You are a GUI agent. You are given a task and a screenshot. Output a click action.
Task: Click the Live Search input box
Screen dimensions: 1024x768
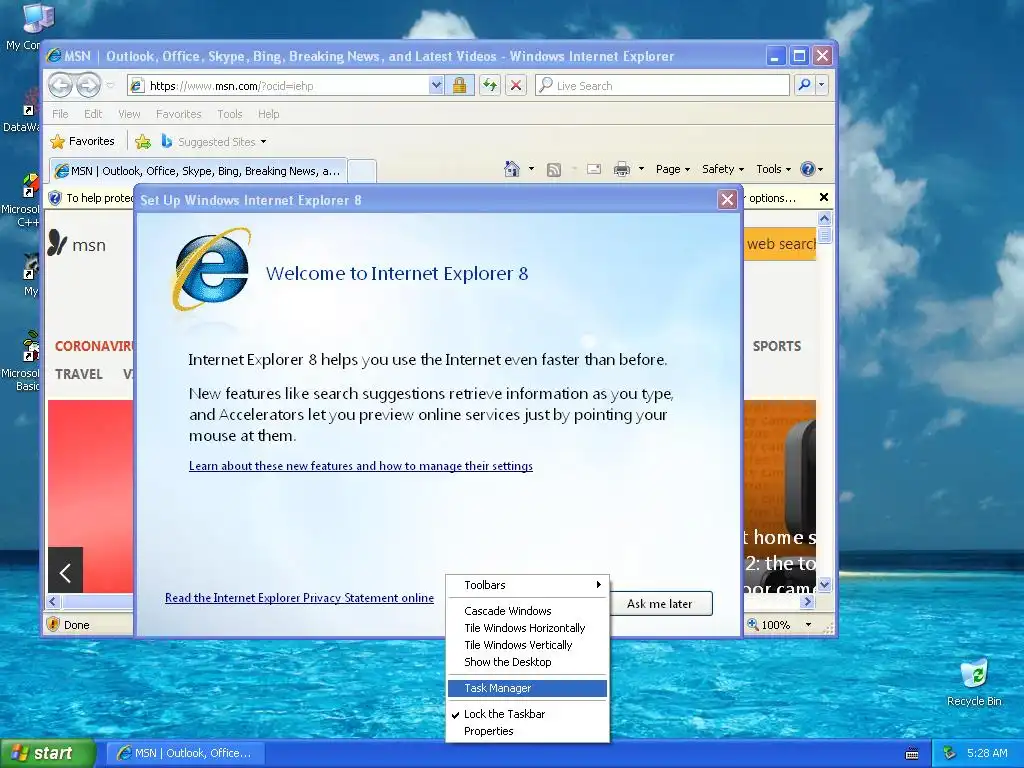662,86
